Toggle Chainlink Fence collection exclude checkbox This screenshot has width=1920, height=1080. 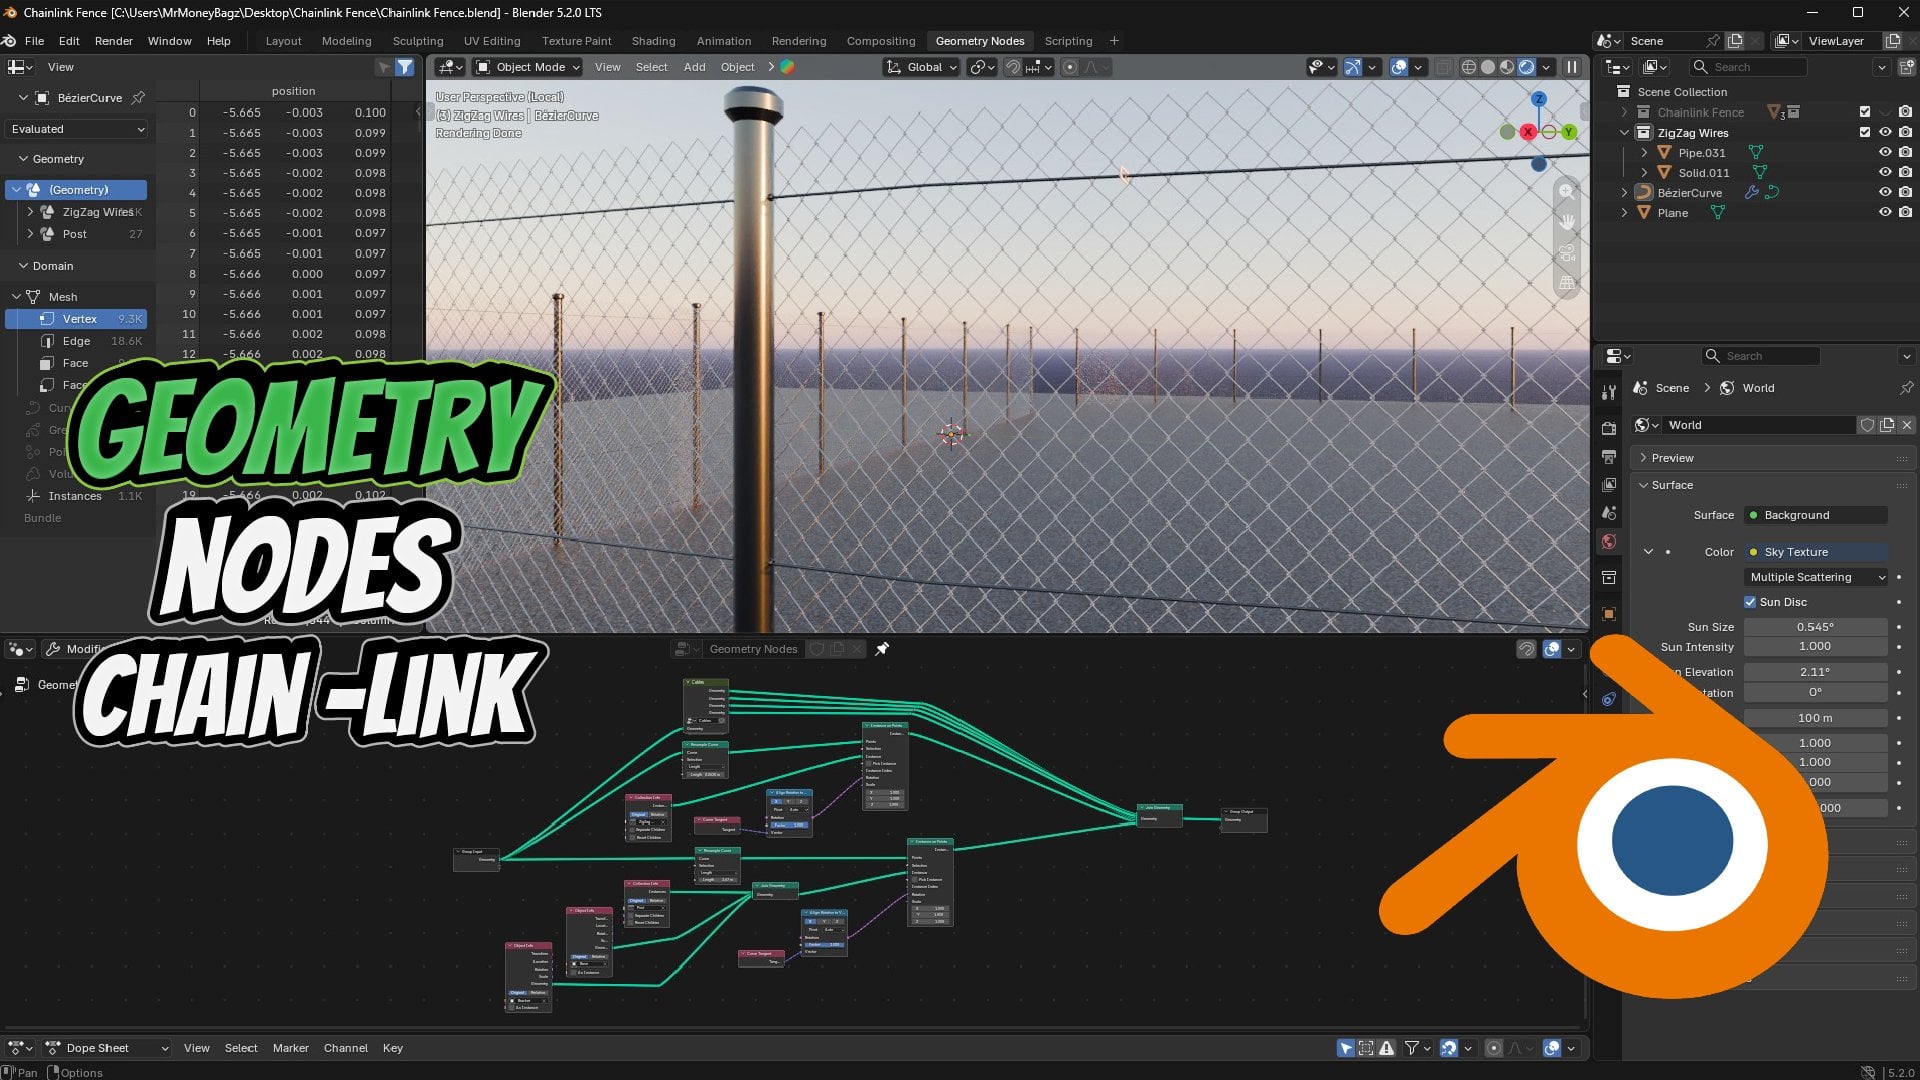coord(1864,112)
